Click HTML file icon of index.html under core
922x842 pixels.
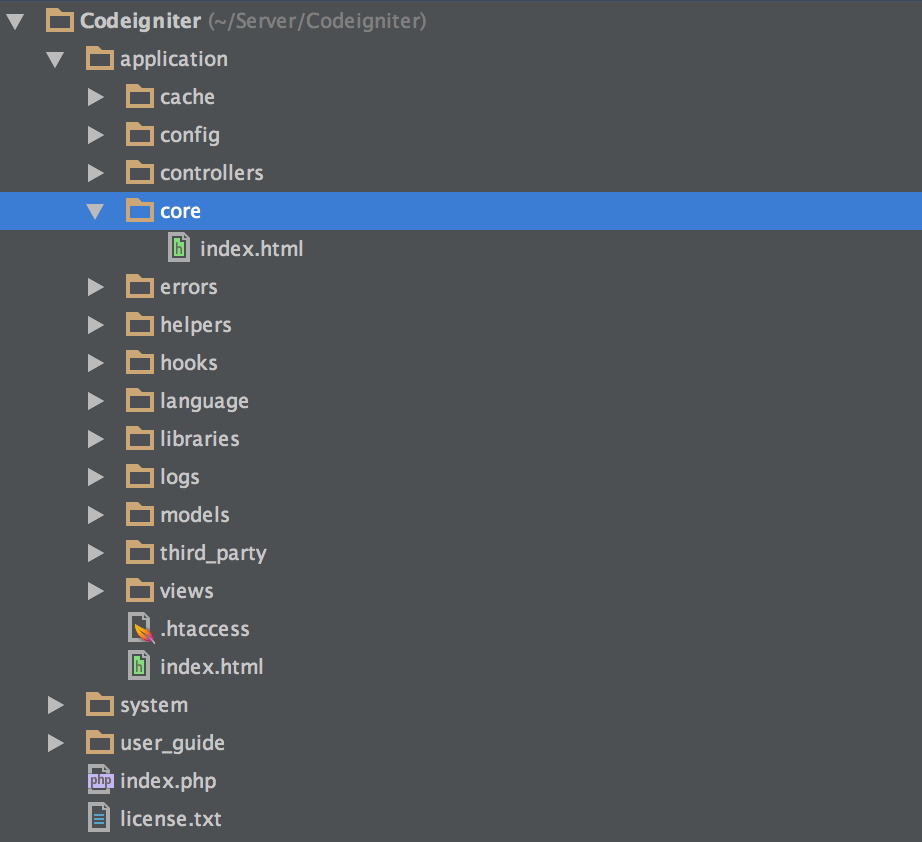tap(179, 248)
